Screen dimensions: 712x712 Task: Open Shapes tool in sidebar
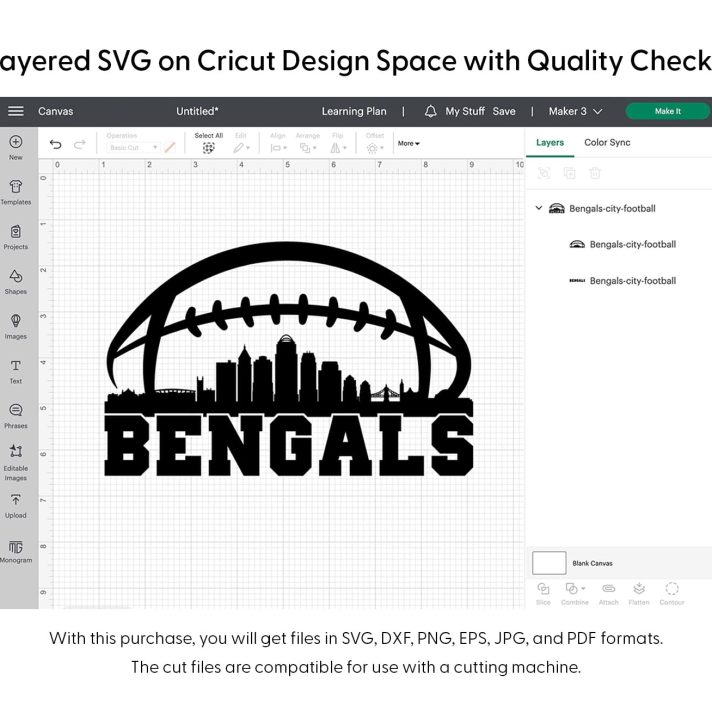pyautogui.click(x=15, y=282)
